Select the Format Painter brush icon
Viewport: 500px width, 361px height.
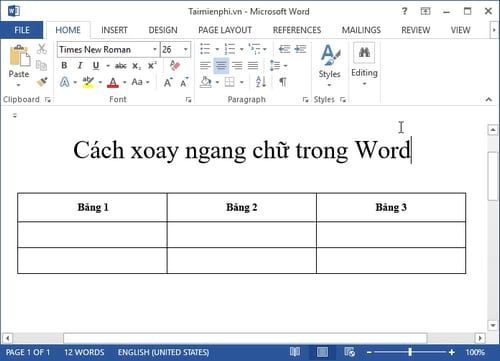pos(42,81)
